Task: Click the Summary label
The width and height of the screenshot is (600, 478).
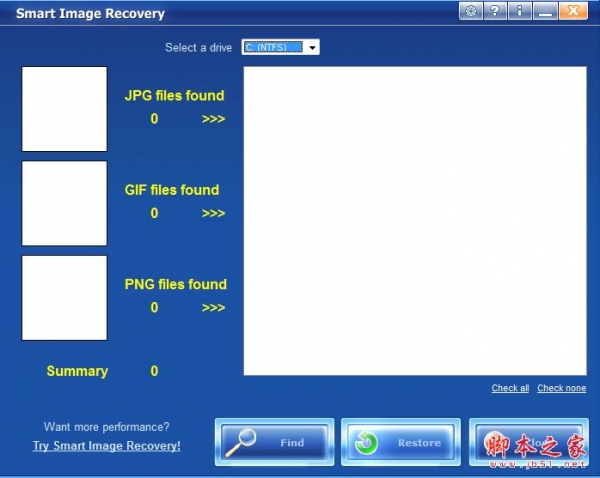Action: 77,371
